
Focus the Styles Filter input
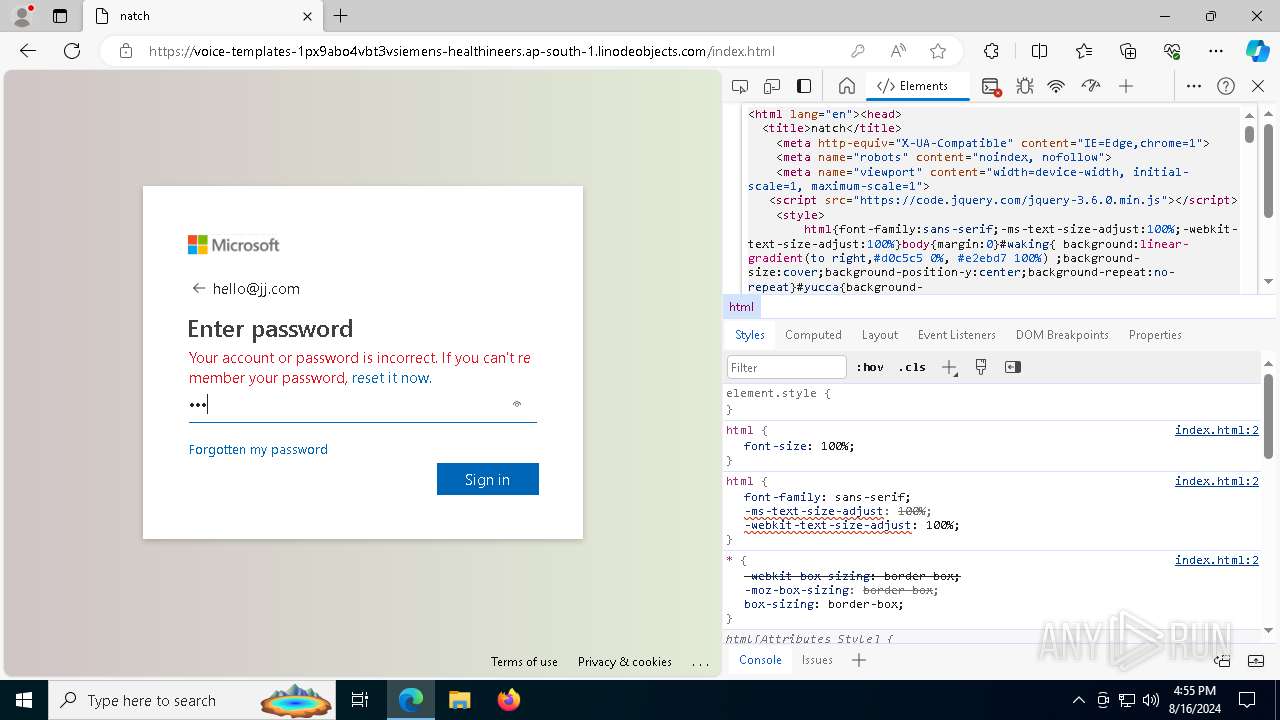pos(787,367)
